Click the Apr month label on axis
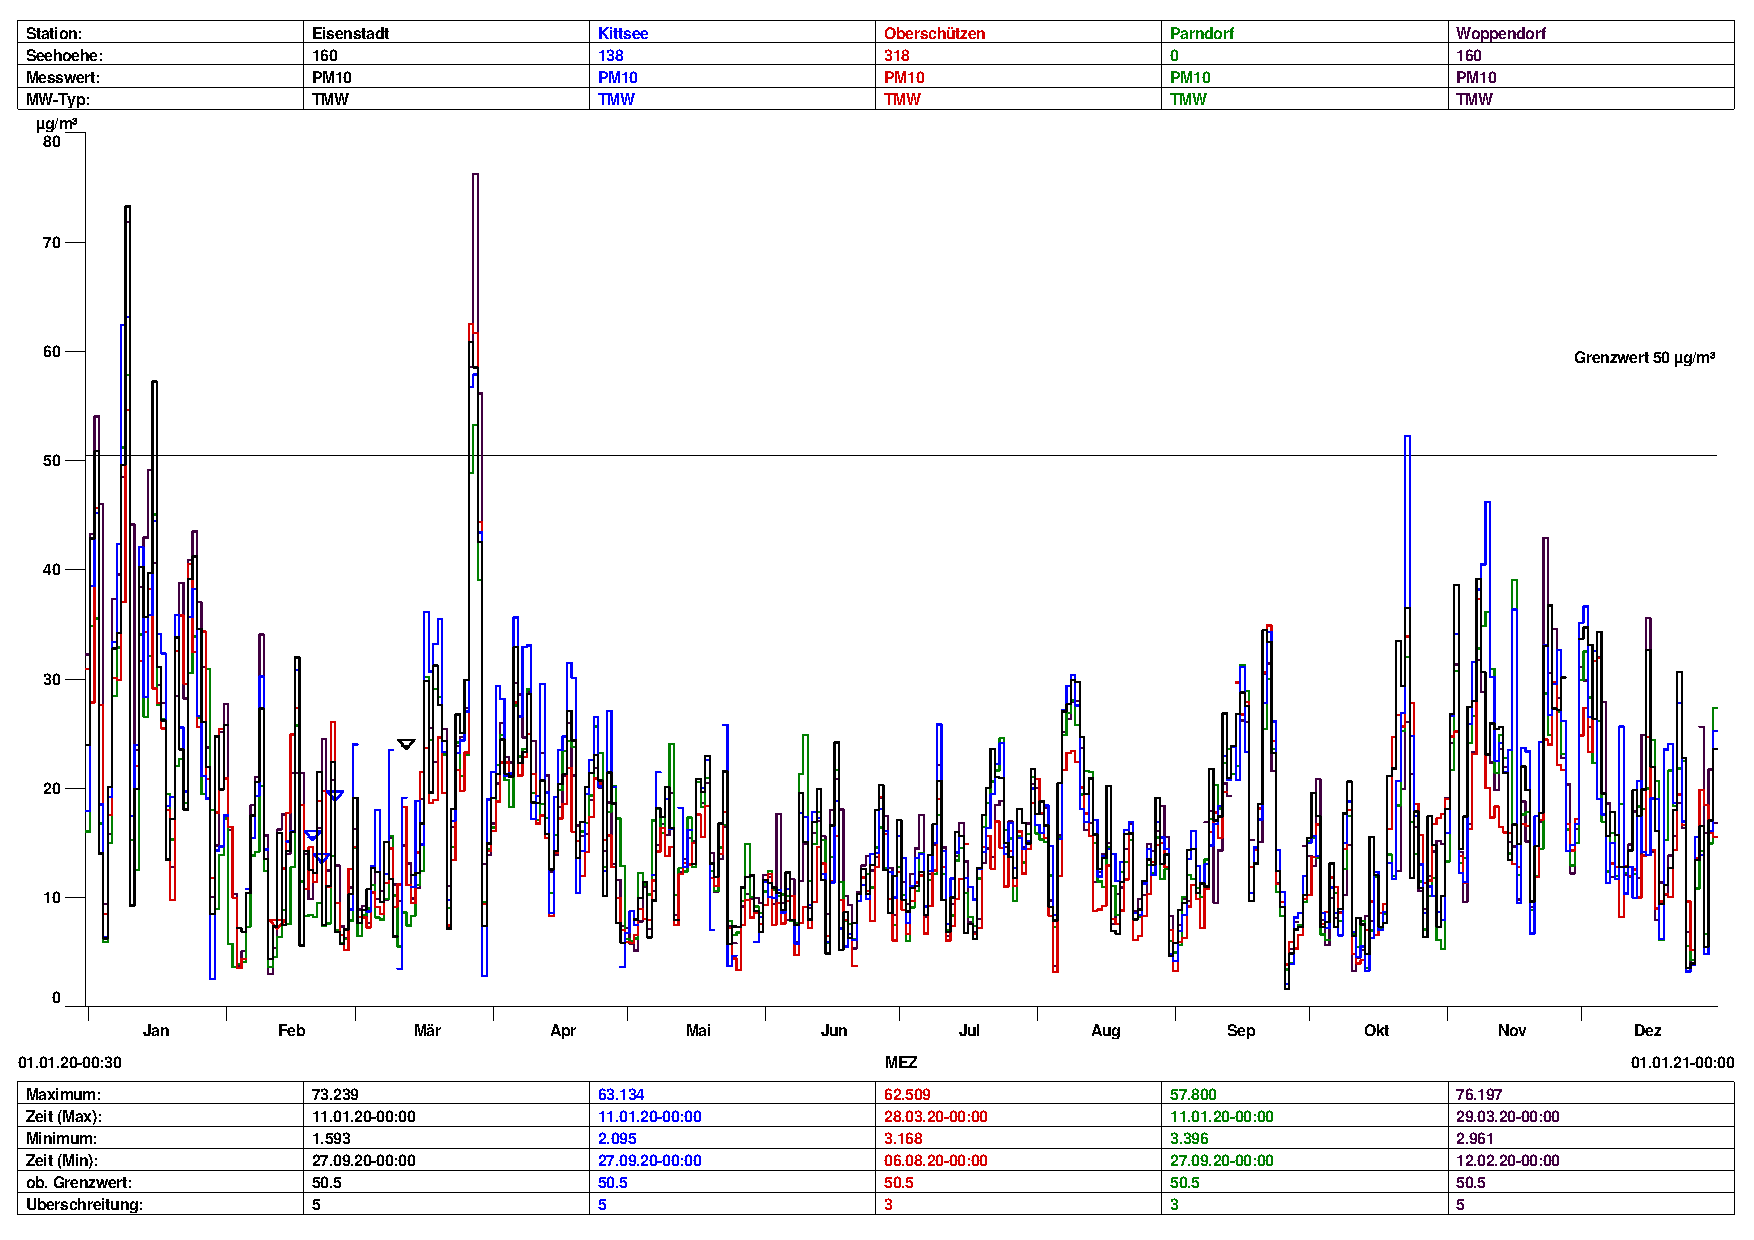This screenshot has height=1240, width=1754. click(x=563, y=1030)
